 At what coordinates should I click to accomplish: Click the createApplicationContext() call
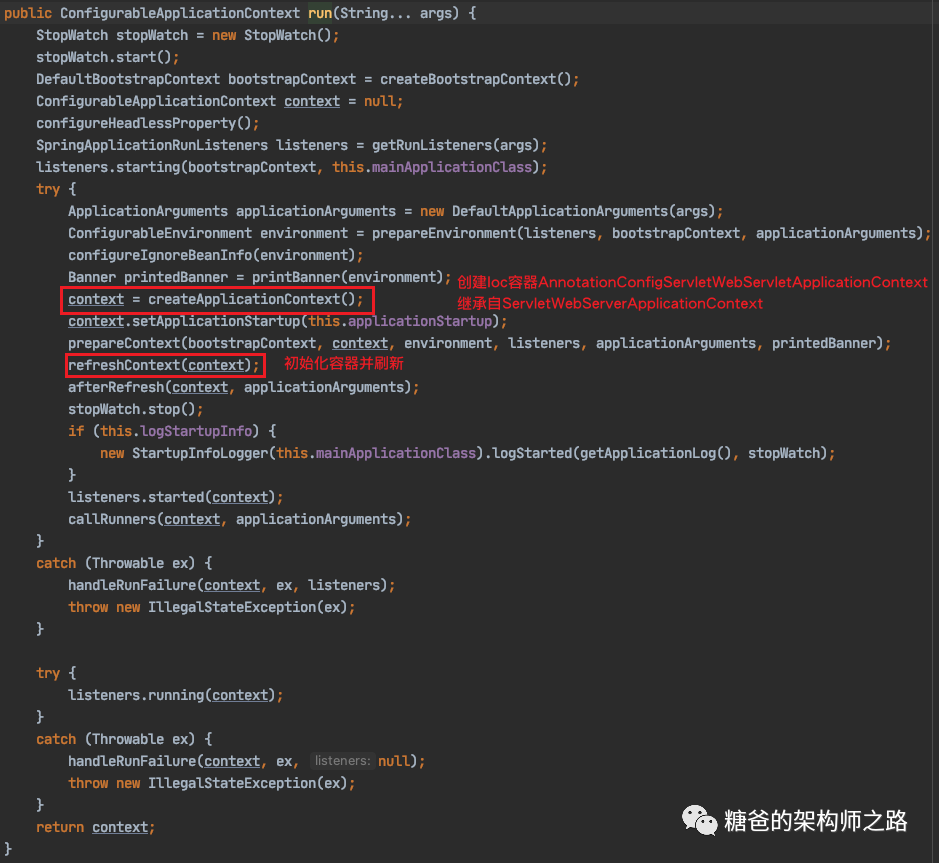[252, 299]
